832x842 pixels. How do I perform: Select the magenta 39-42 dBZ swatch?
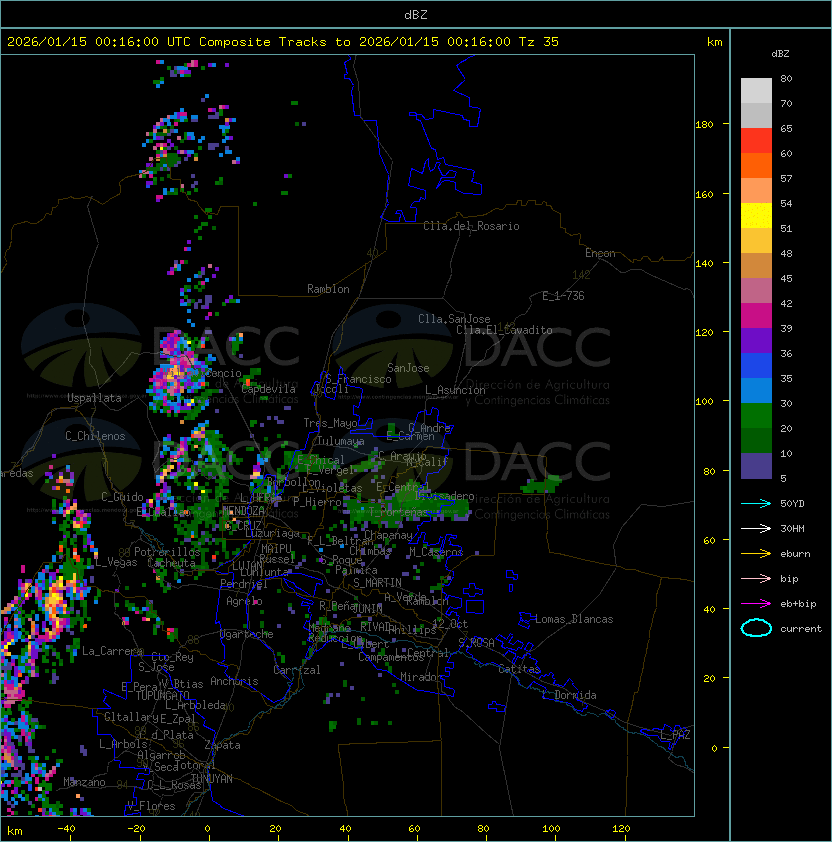click(756, 315)
